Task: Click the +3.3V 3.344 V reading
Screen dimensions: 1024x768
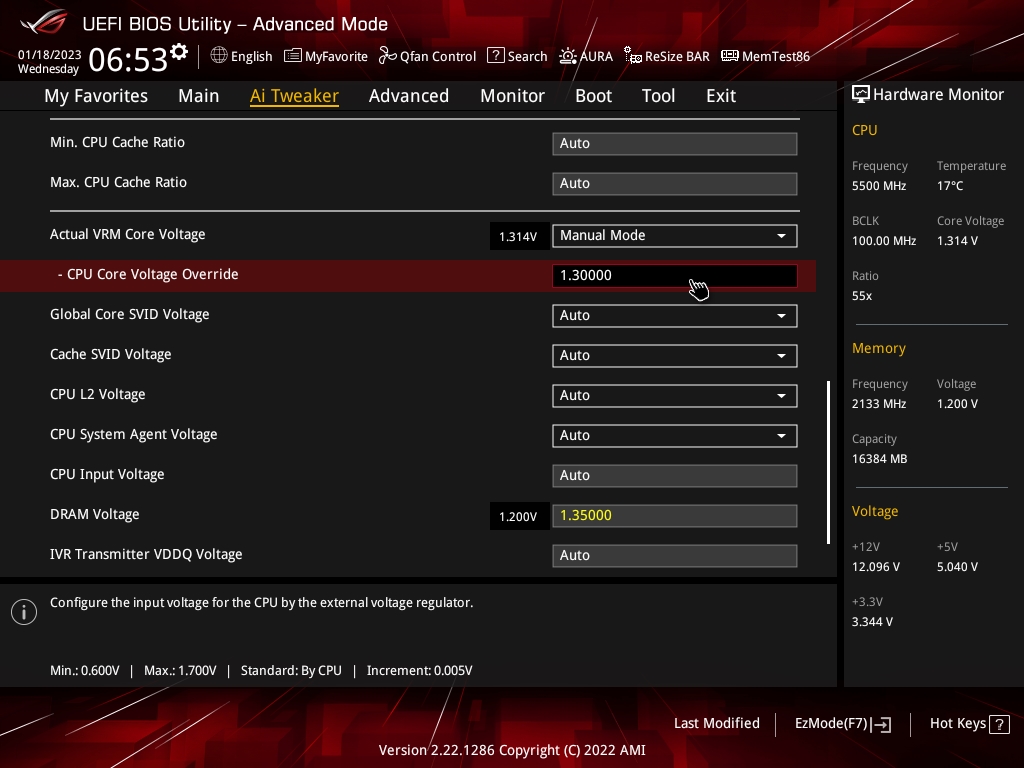Action: click(x=872, y=622)
